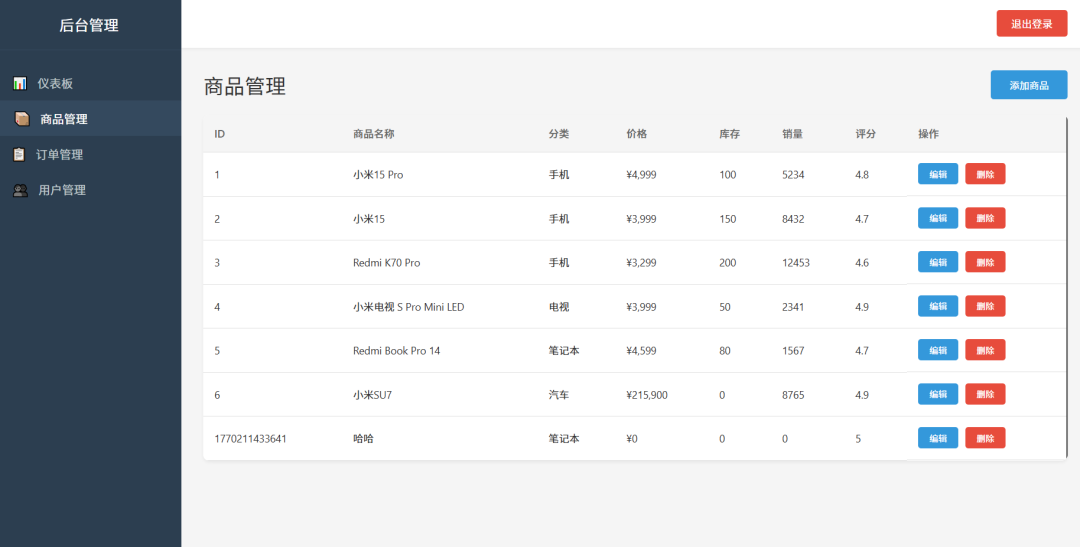Screen dimensions: 1080x547
Task: Select the 小米15 Pro name cell
Action: click(x=378, y=174)
